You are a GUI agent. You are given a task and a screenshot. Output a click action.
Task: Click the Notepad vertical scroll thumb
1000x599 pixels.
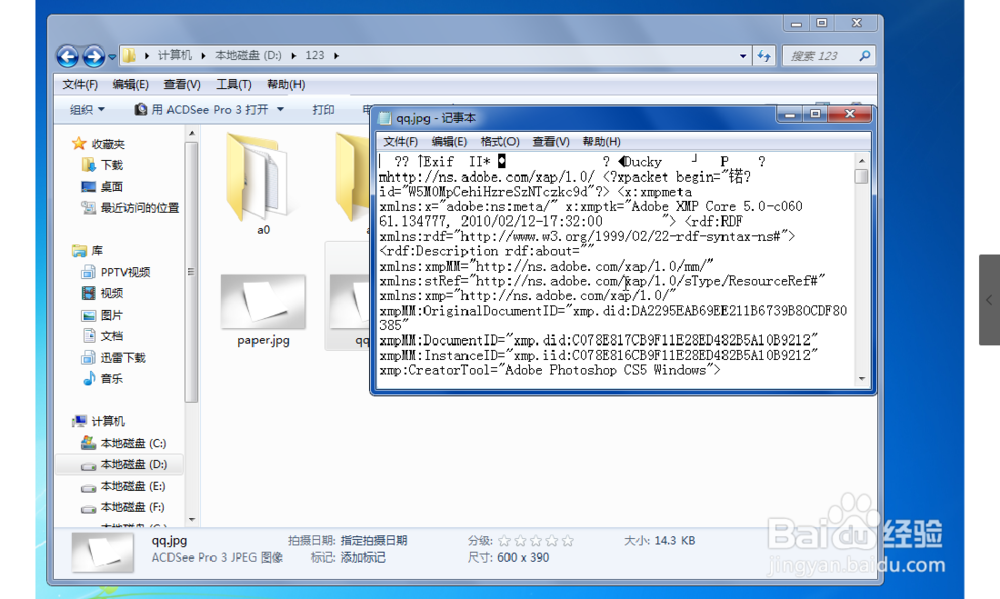[862, 175]
